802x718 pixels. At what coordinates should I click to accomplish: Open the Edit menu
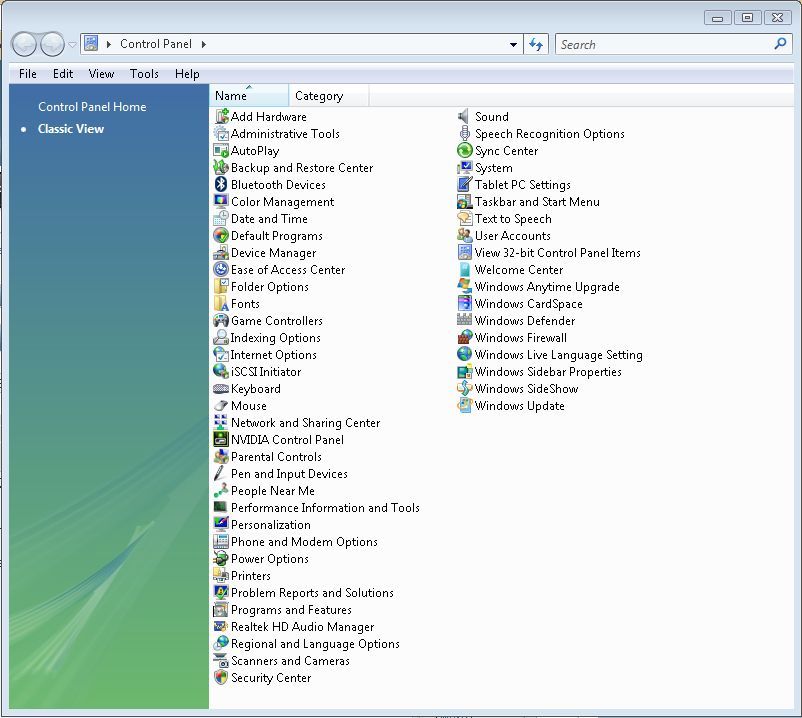63,74
